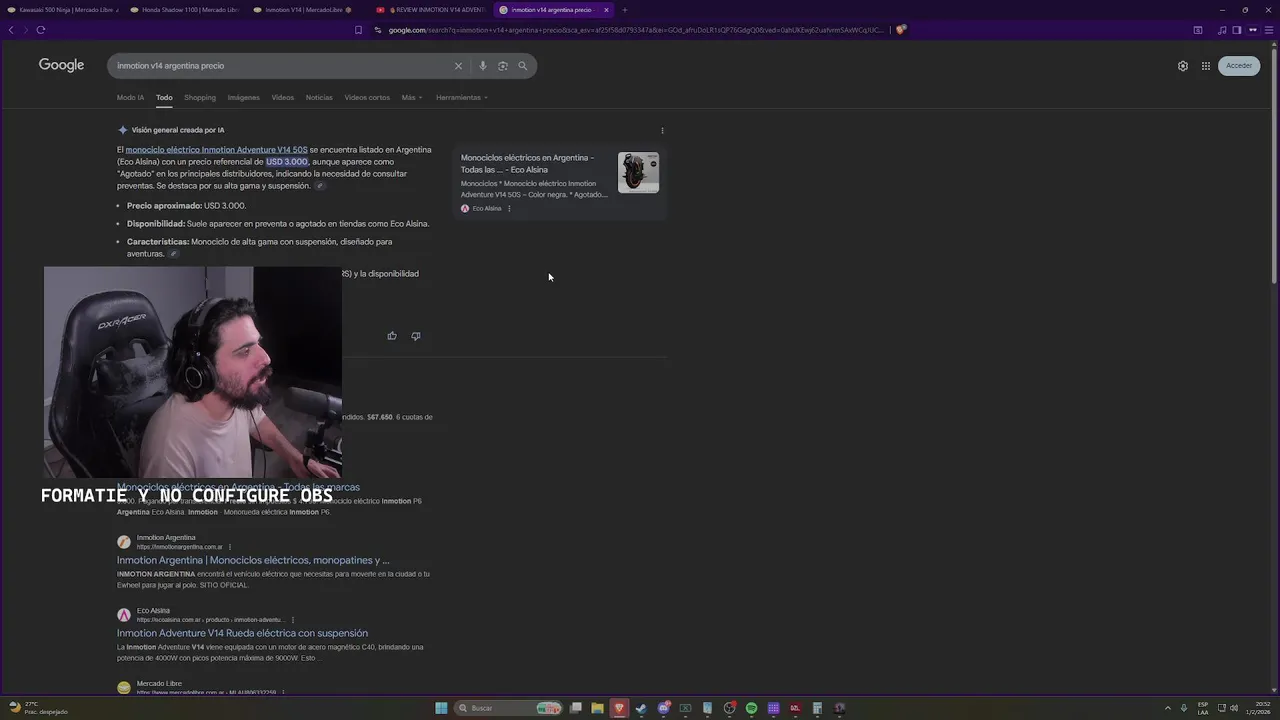This screenshot has height=720, width=1280.
Task: Start voice search with microphone icon
Action: click(483, 66)
